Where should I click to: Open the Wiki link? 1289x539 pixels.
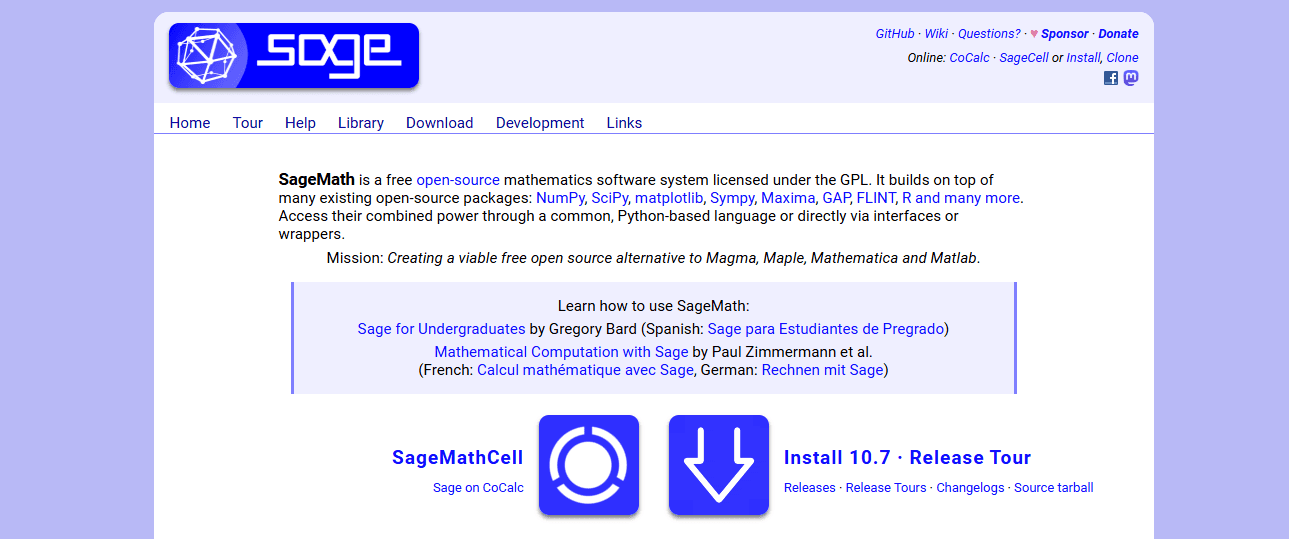point(937,34)
